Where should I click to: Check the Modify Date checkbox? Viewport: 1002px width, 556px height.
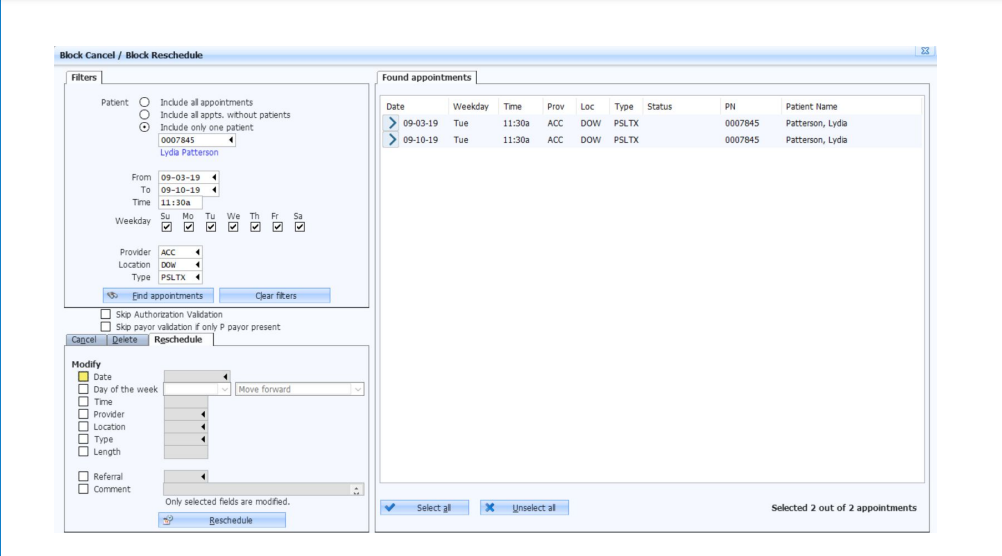click(x=83, y=377)
